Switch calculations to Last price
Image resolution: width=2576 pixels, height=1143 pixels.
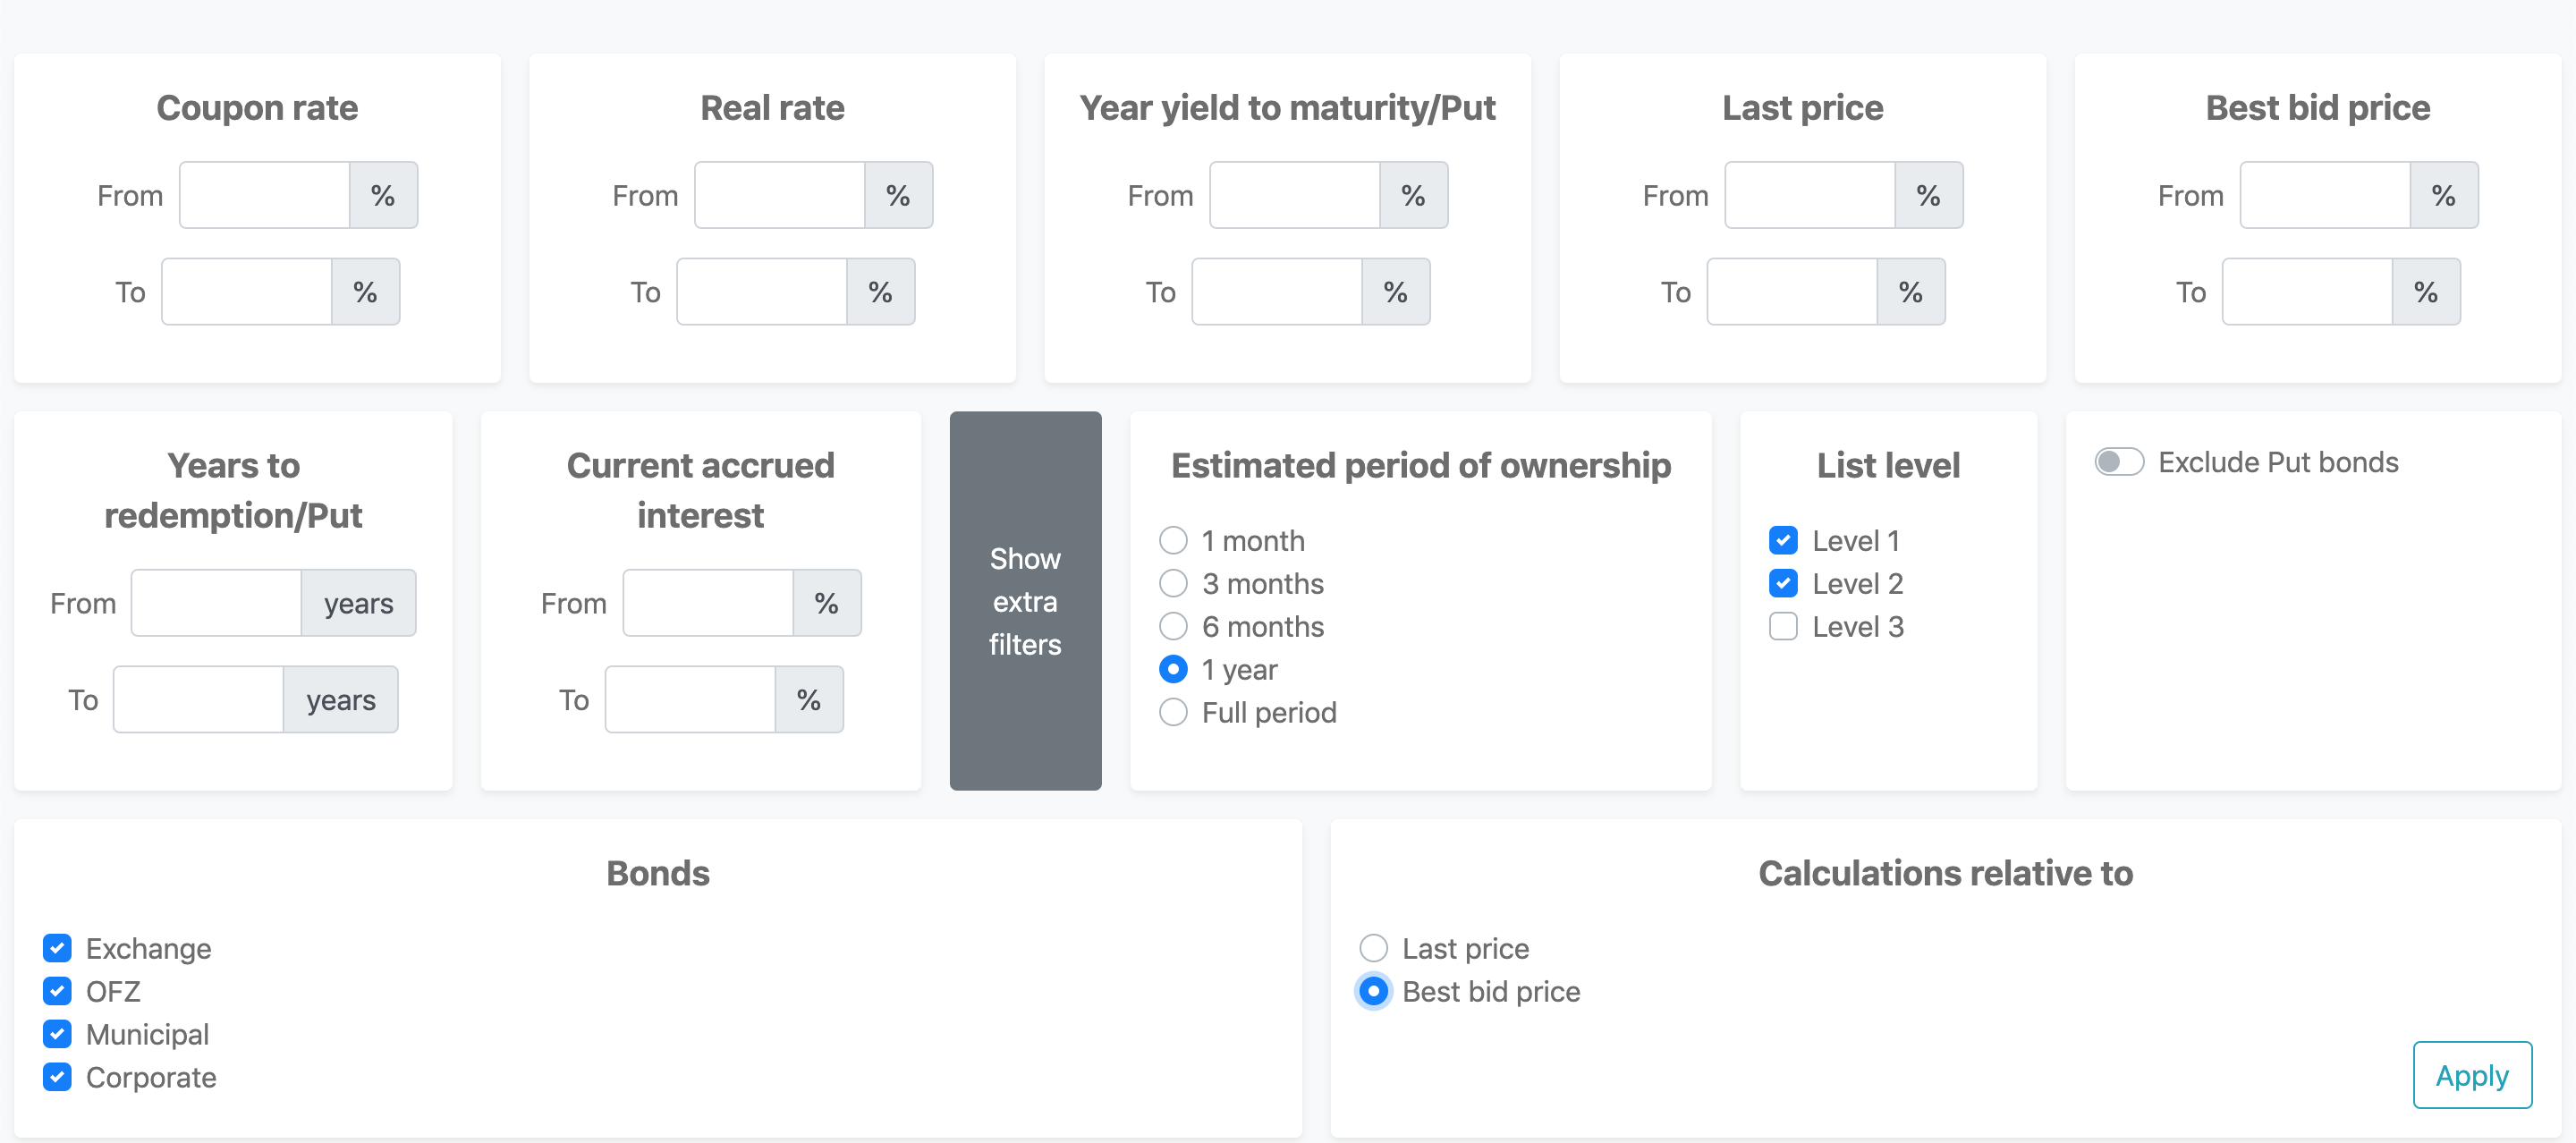coord(1373,948)
